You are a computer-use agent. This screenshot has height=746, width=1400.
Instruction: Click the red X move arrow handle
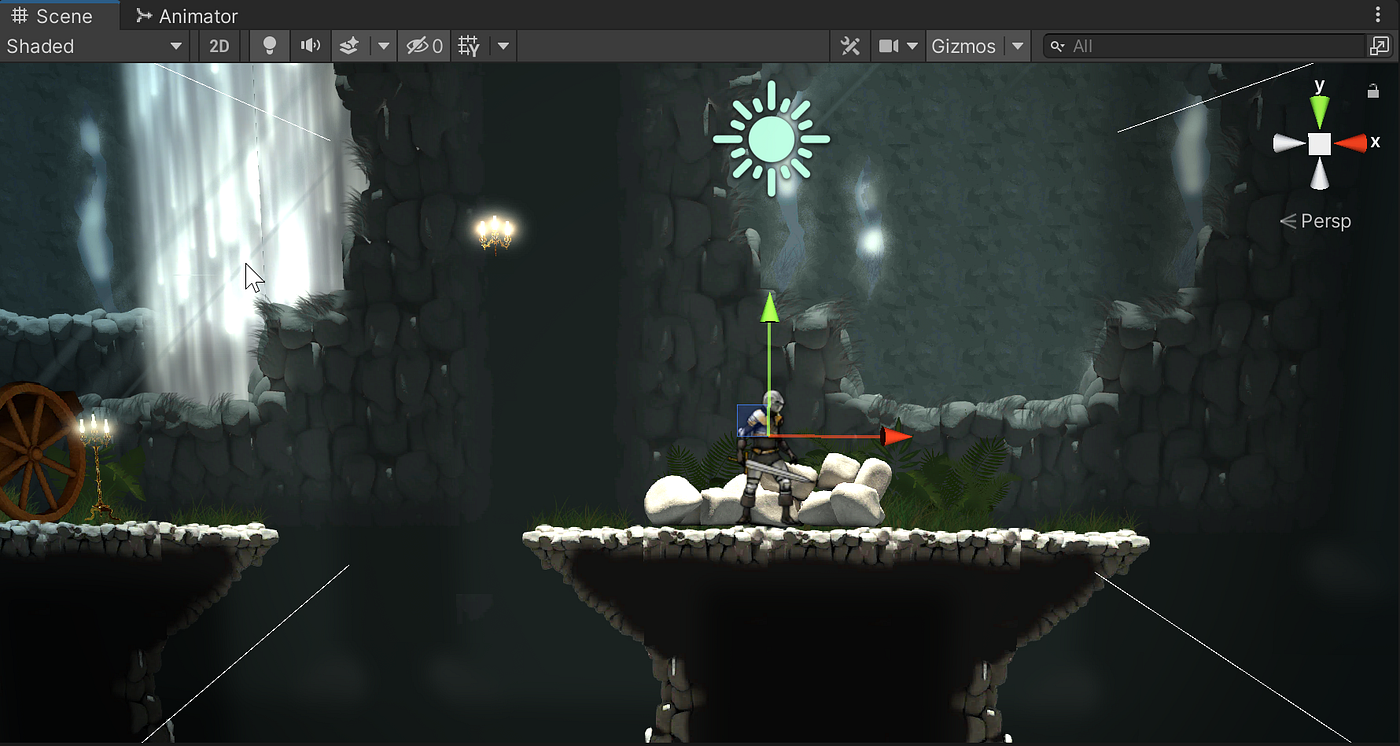[896, 436]
